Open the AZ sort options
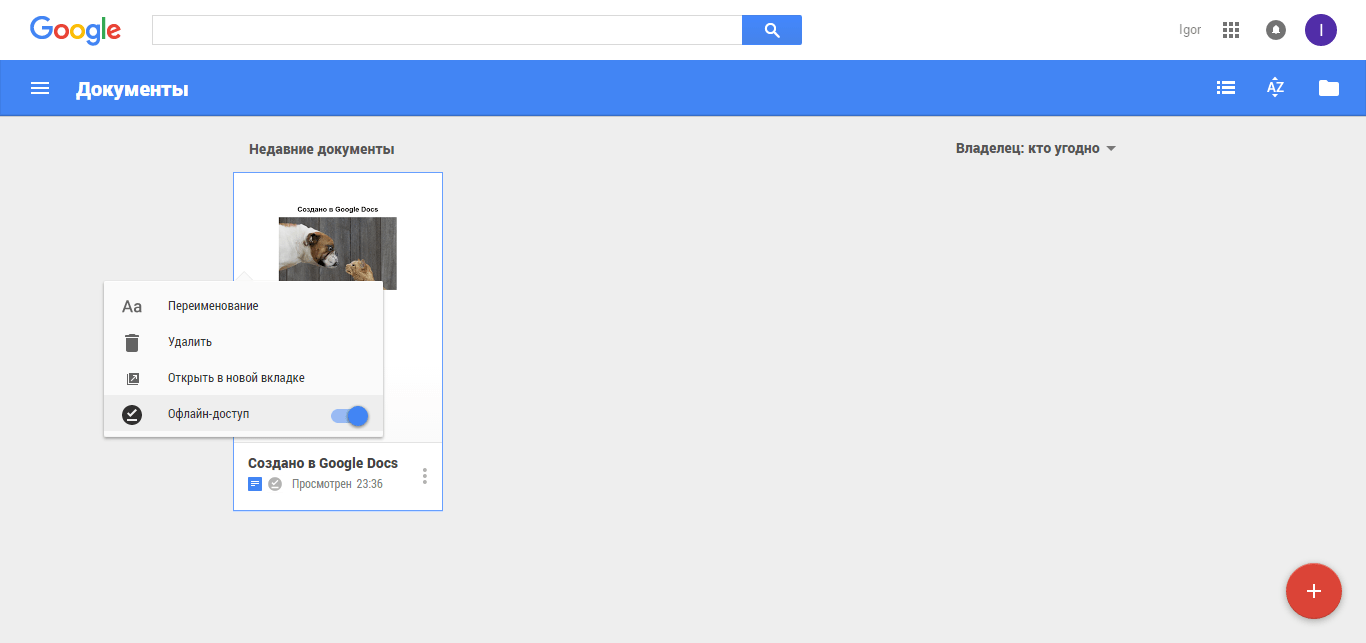Viewport: 1366px width, 643px height. 1275,88
